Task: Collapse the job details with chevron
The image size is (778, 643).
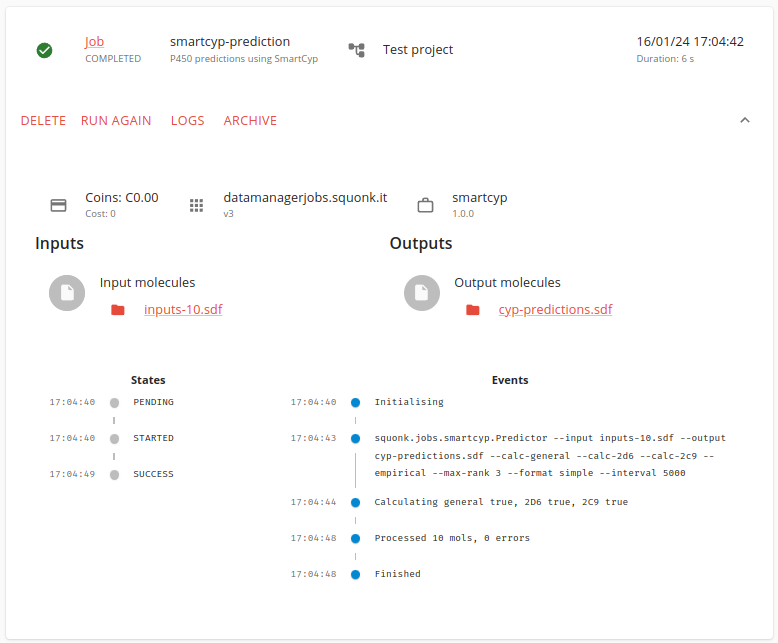Action: pos(744,120)
